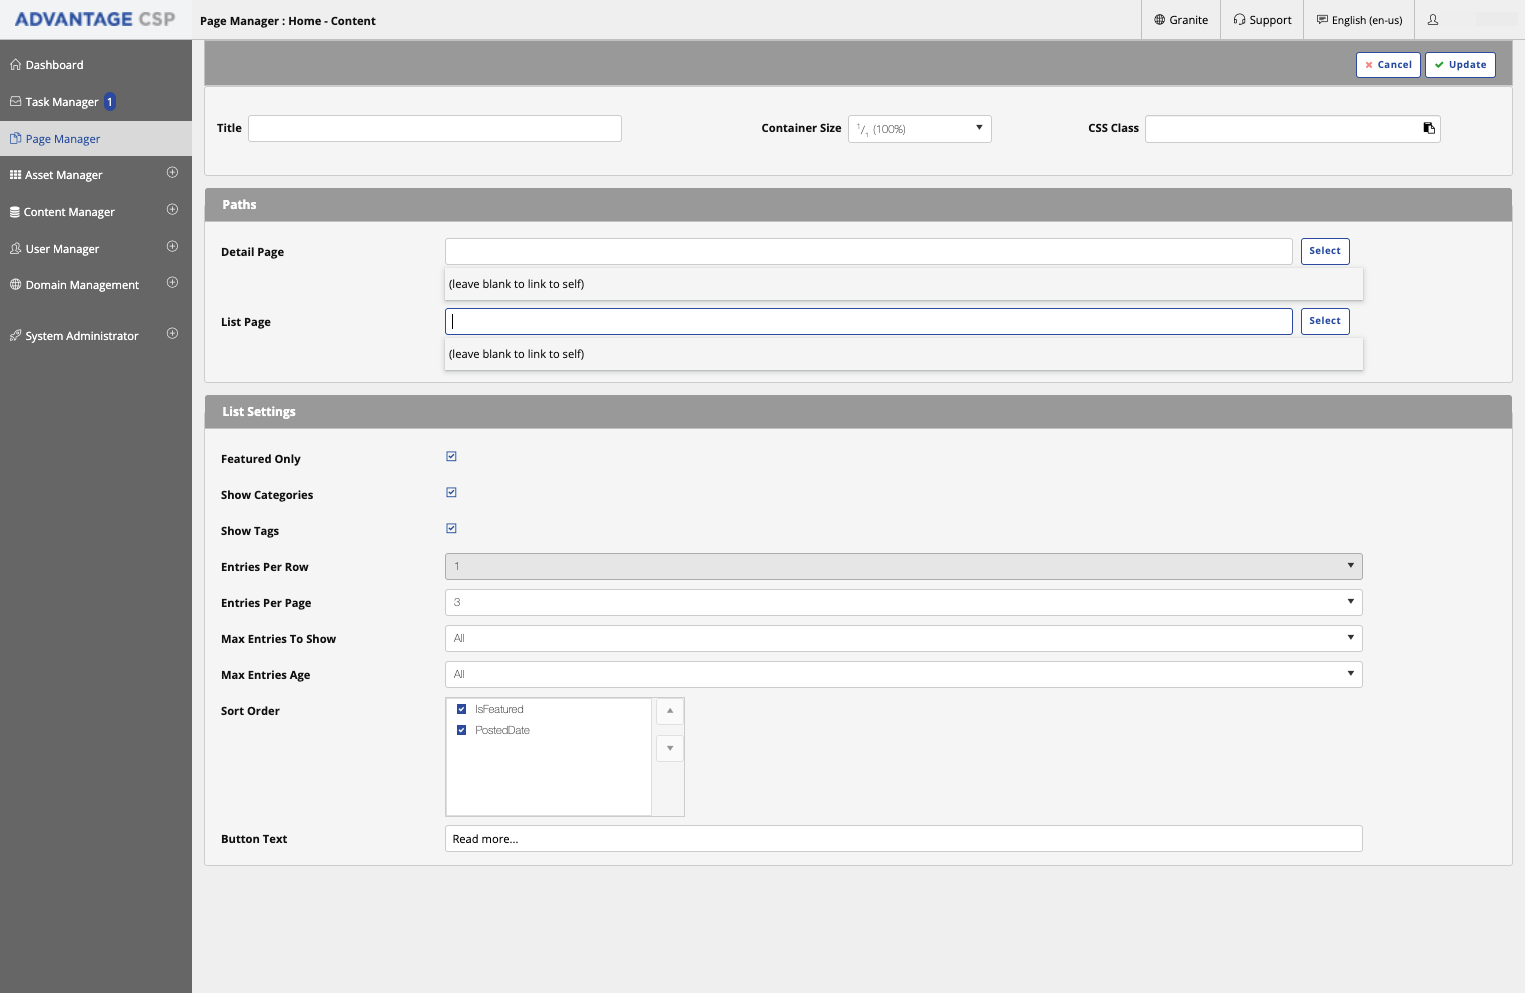This screenshot has width=1525, height=993.
Task: Click the Cancel button
Action: pyautogui.click(x=1388, y=65)
